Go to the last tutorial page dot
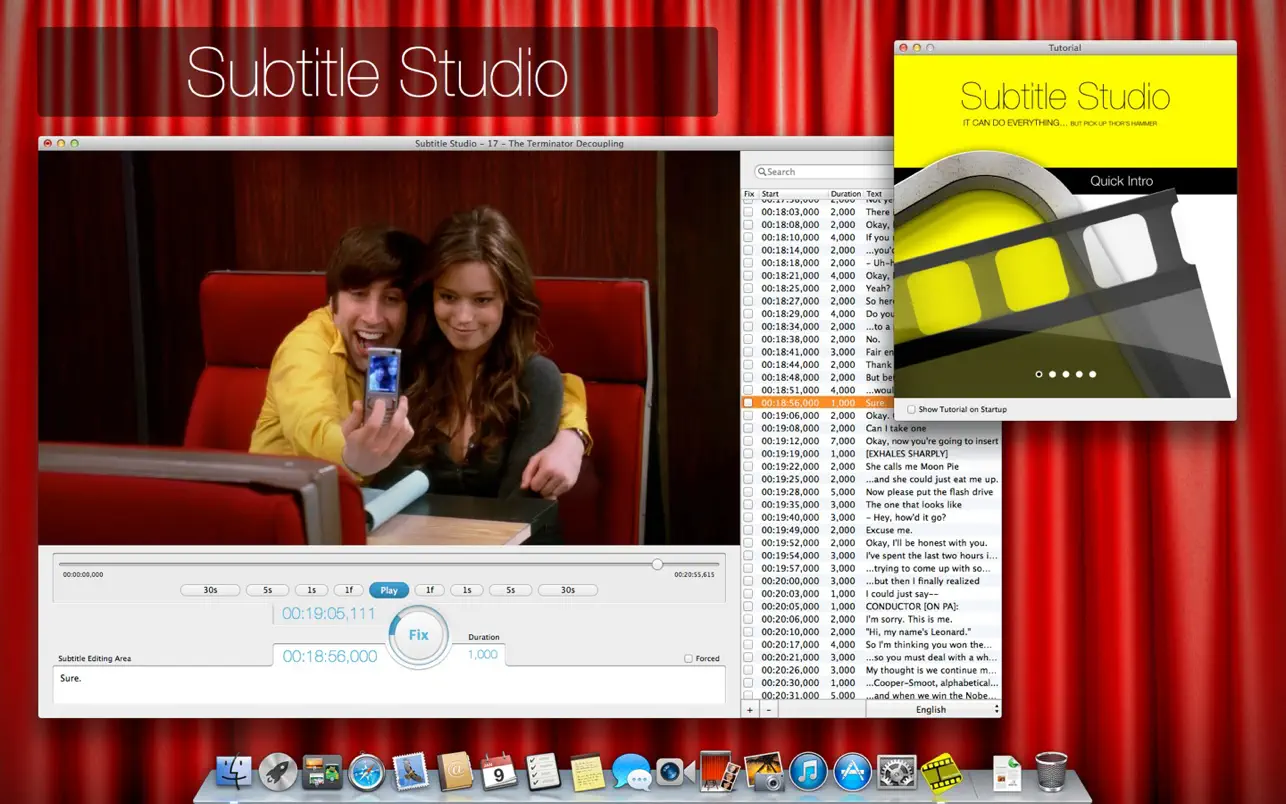 point(1092,374)
